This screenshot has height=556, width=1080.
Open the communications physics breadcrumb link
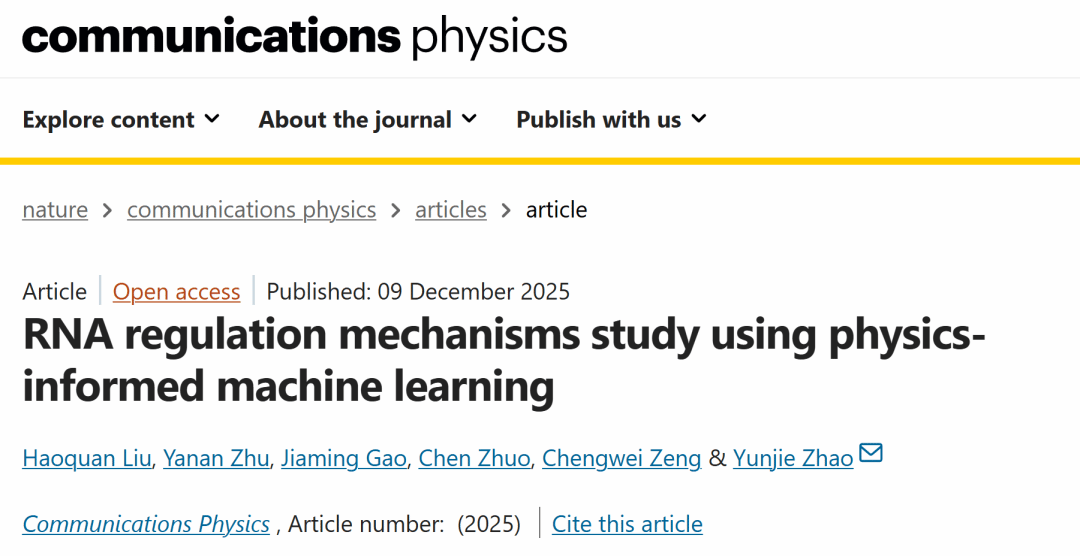pyautogui.click(x=251, y=210)
